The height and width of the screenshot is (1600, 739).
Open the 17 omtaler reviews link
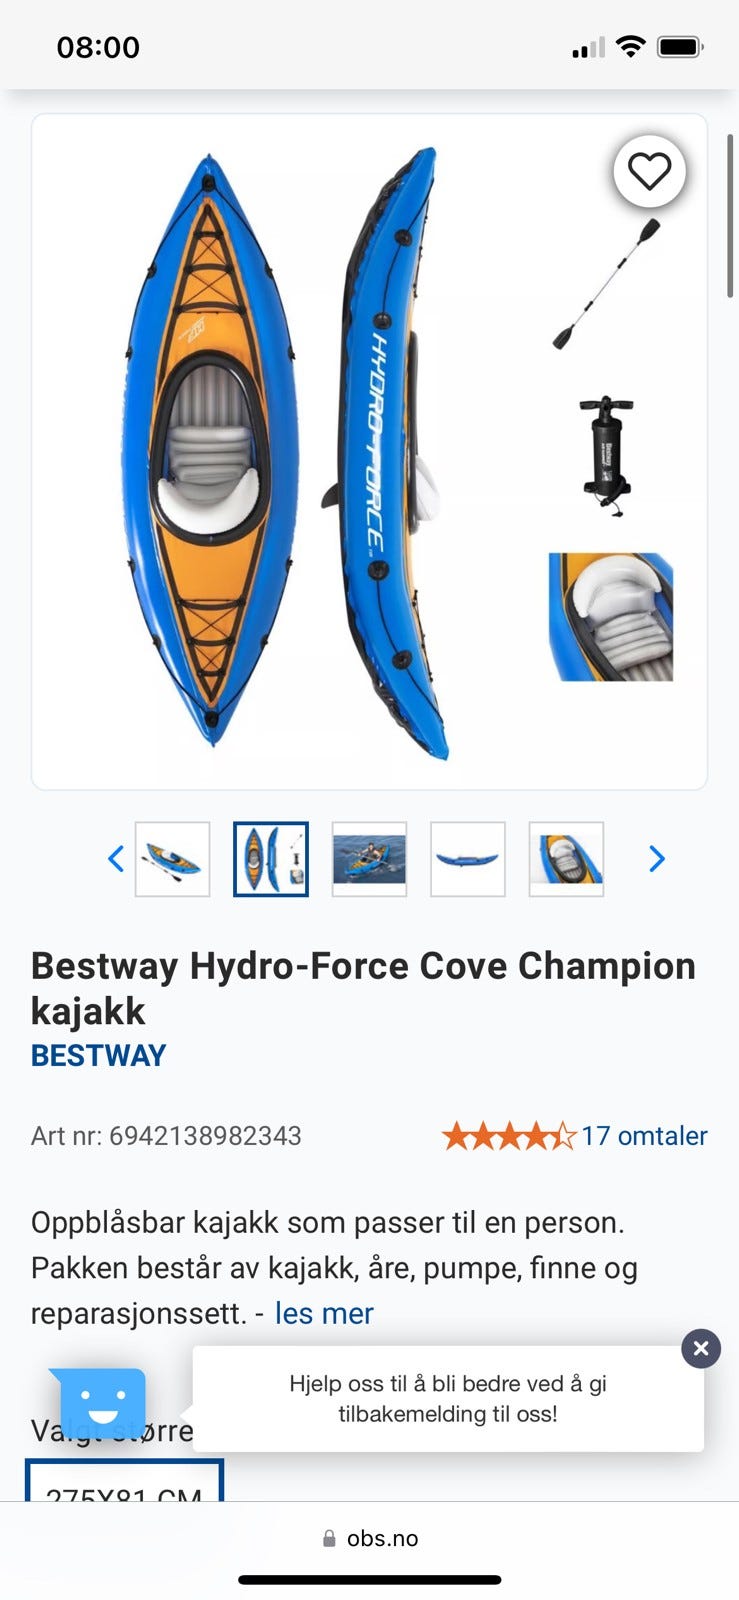[x=645, y=1135]
